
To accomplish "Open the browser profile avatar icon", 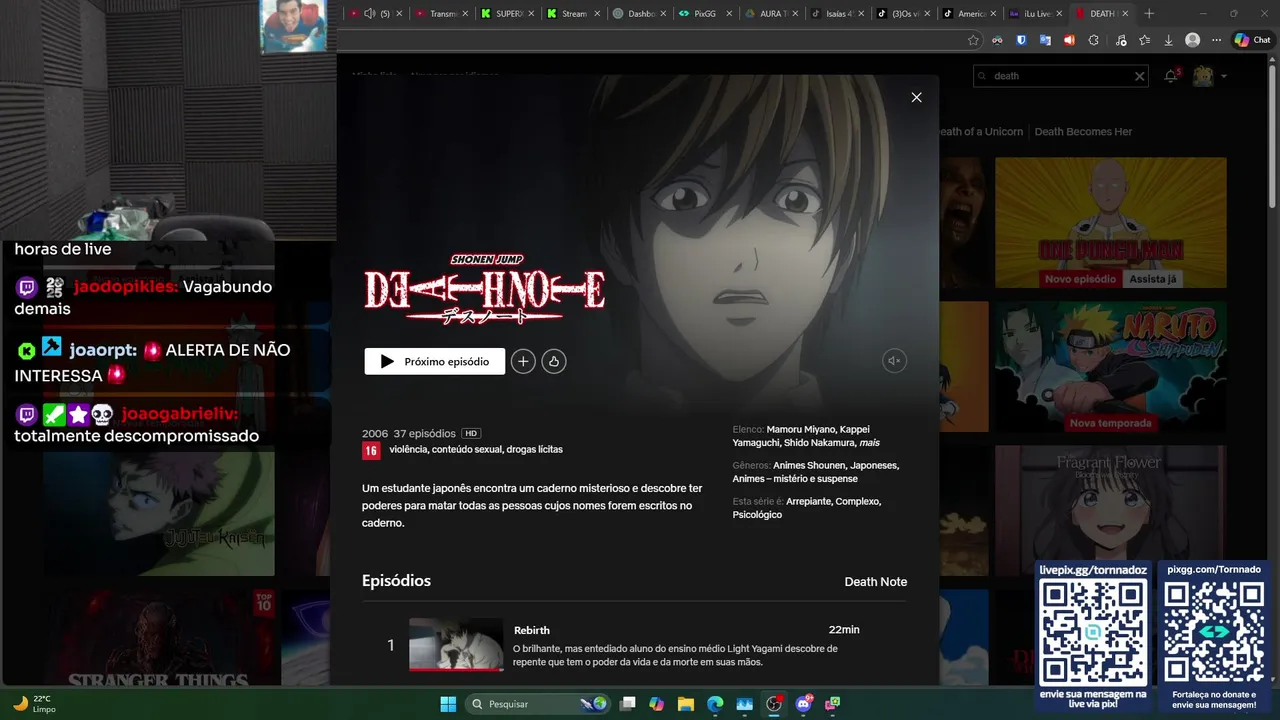I will pos(1192,40).
